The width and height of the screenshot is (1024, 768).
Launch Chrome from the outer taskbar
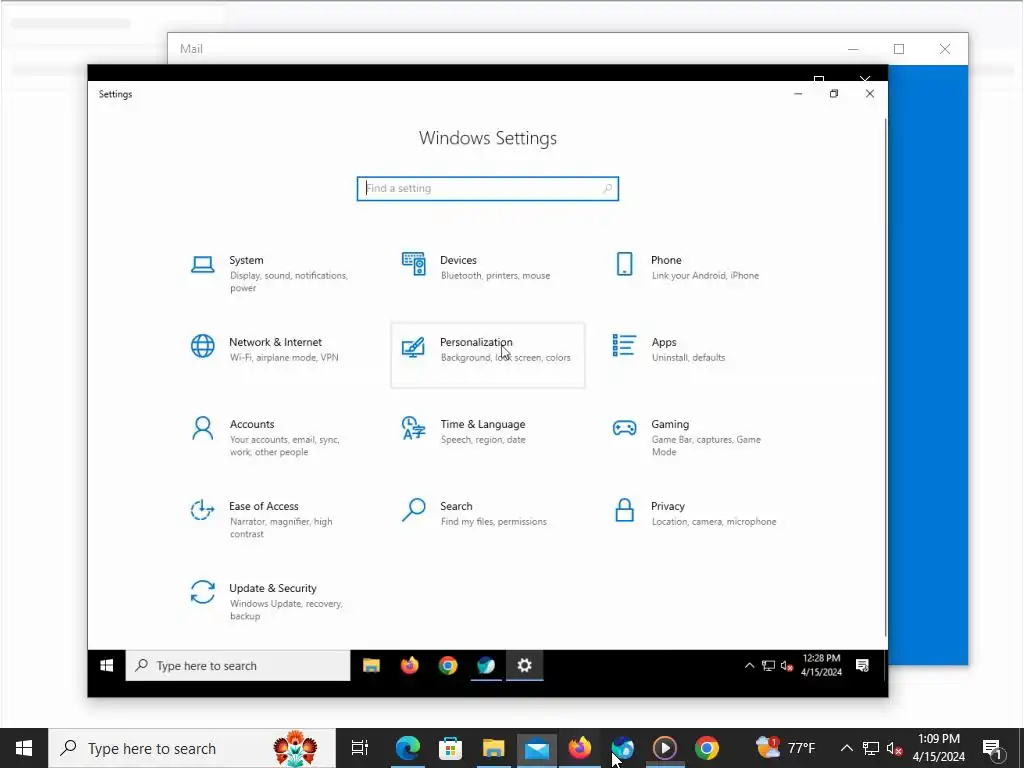click(x=707, y=748)
